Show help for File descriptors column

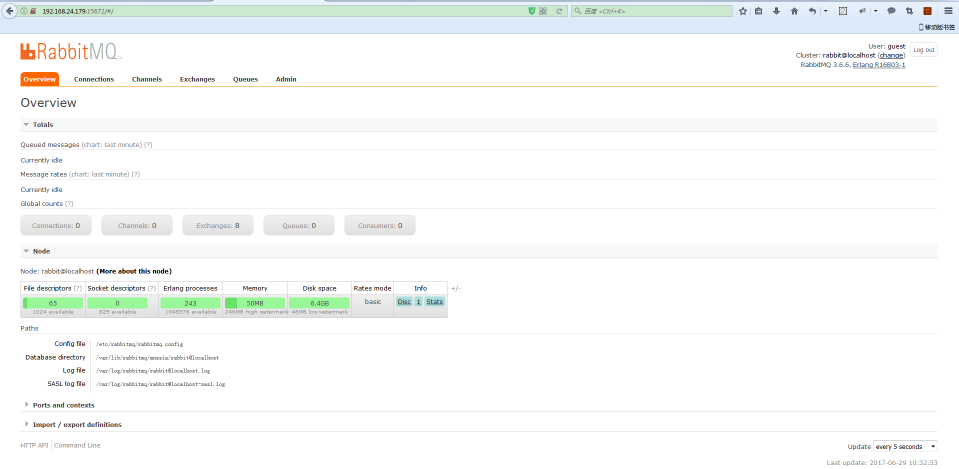[x=78, y=288]
